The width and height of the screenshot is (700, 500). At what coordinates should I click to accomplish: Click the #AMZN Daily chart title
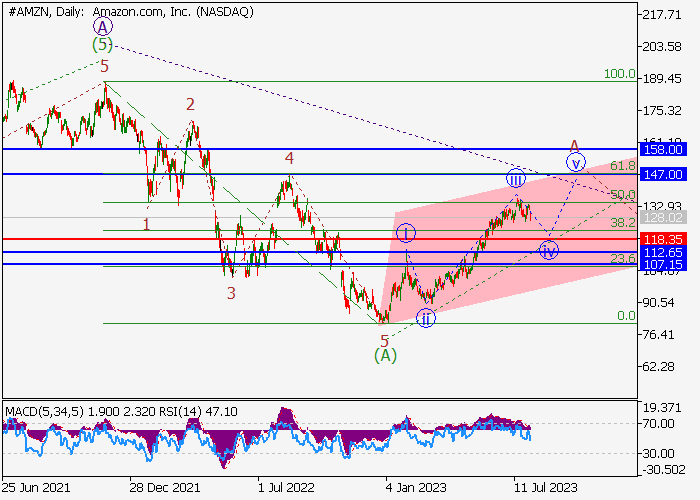coord(131,12)
